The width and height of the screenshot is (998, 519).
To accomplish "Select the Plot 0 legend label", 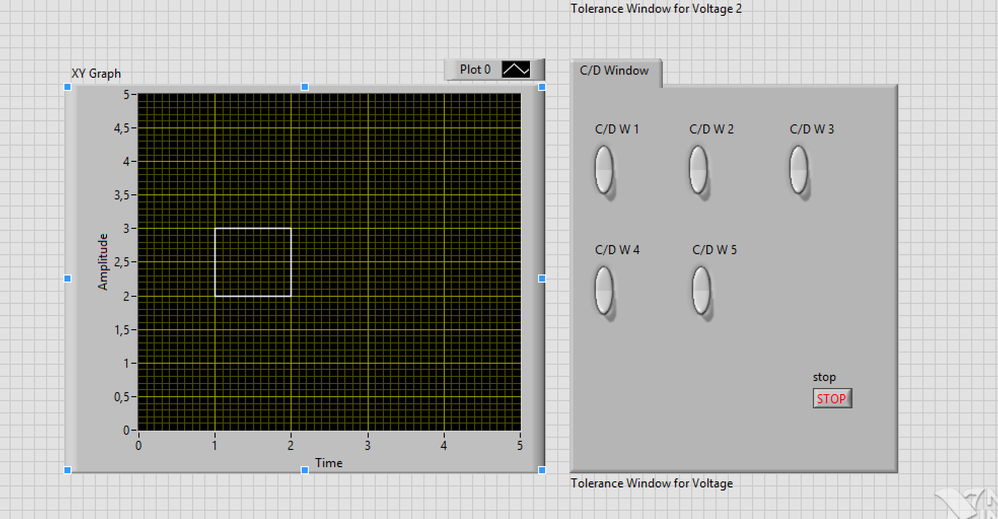I will click(475, 69).
